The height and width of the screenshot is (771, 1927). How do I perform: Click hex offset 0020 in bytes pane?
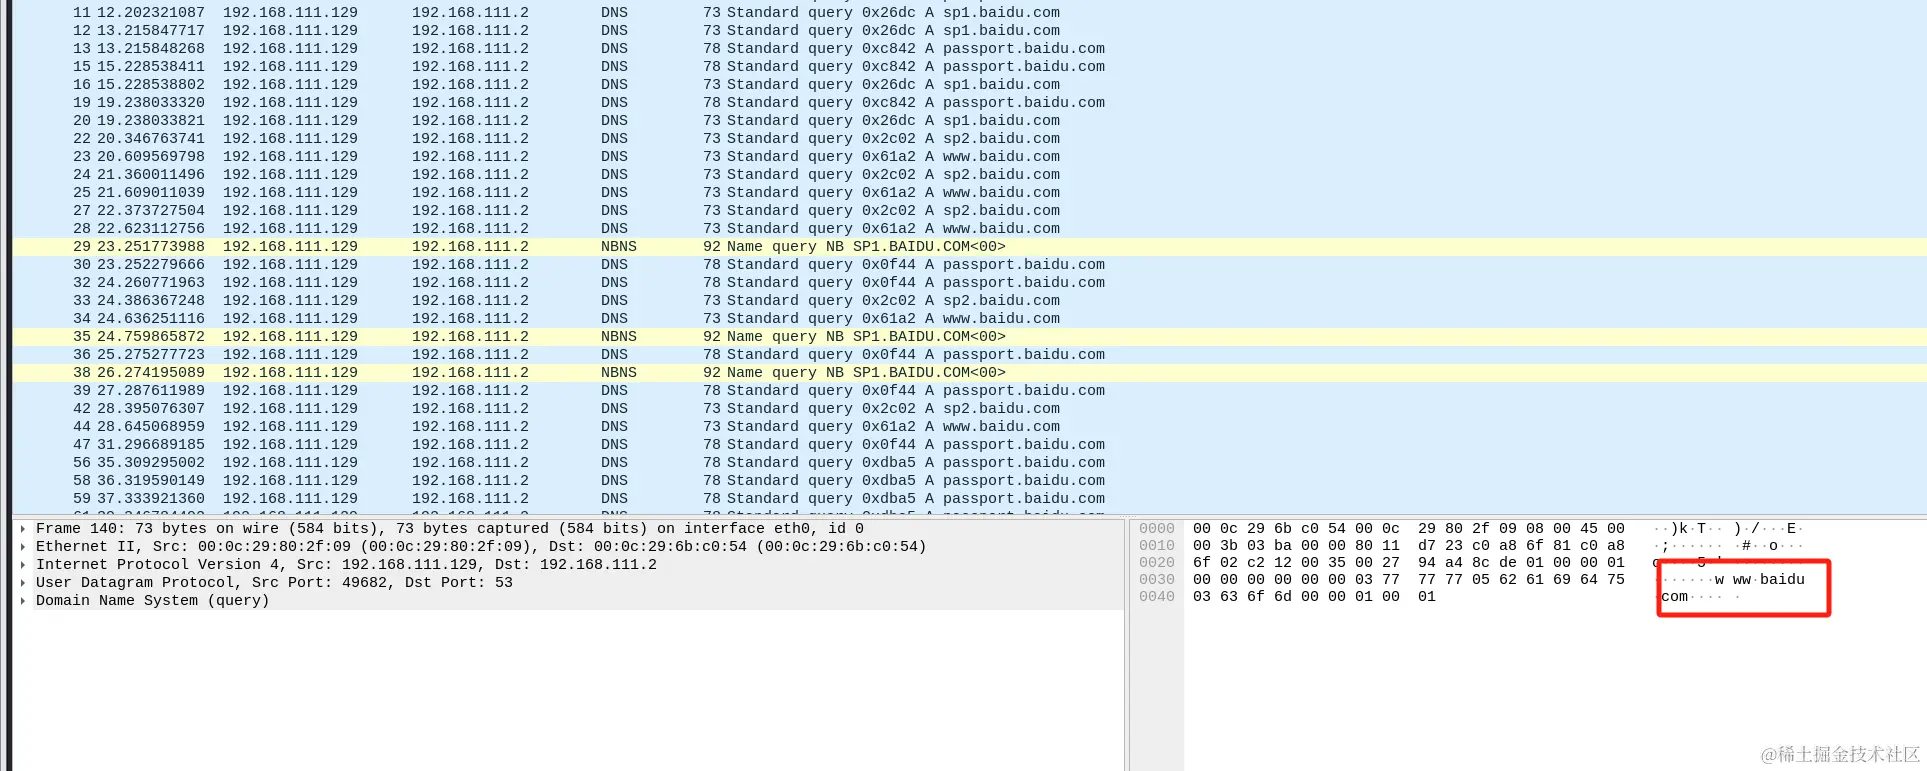[1157, 563]
